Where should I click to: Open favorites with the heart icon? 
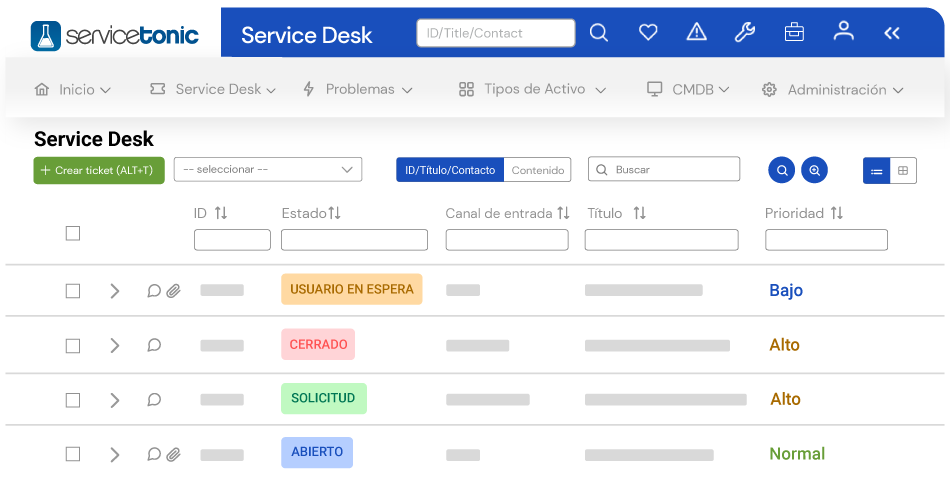tap(648, 32)
